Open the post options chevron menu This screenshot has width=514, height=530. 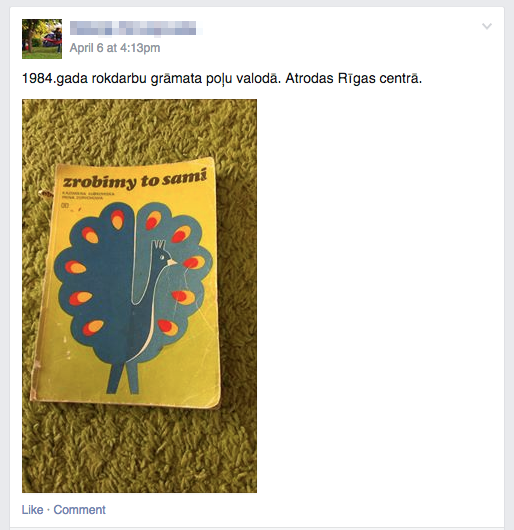tap(487, 26)
